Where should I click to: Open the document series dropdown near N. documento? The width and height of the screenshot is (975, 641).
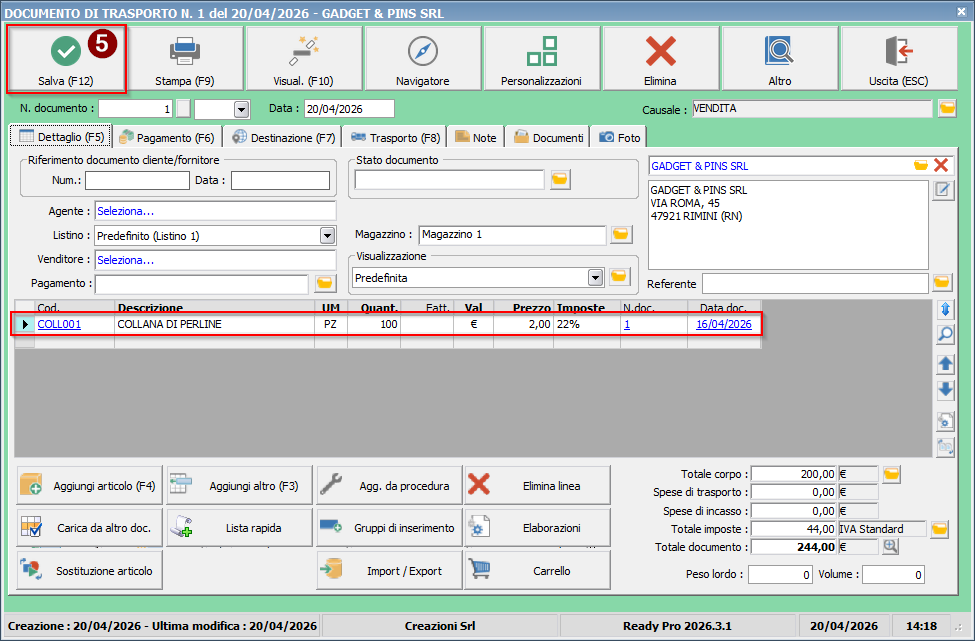click(241, 109)
